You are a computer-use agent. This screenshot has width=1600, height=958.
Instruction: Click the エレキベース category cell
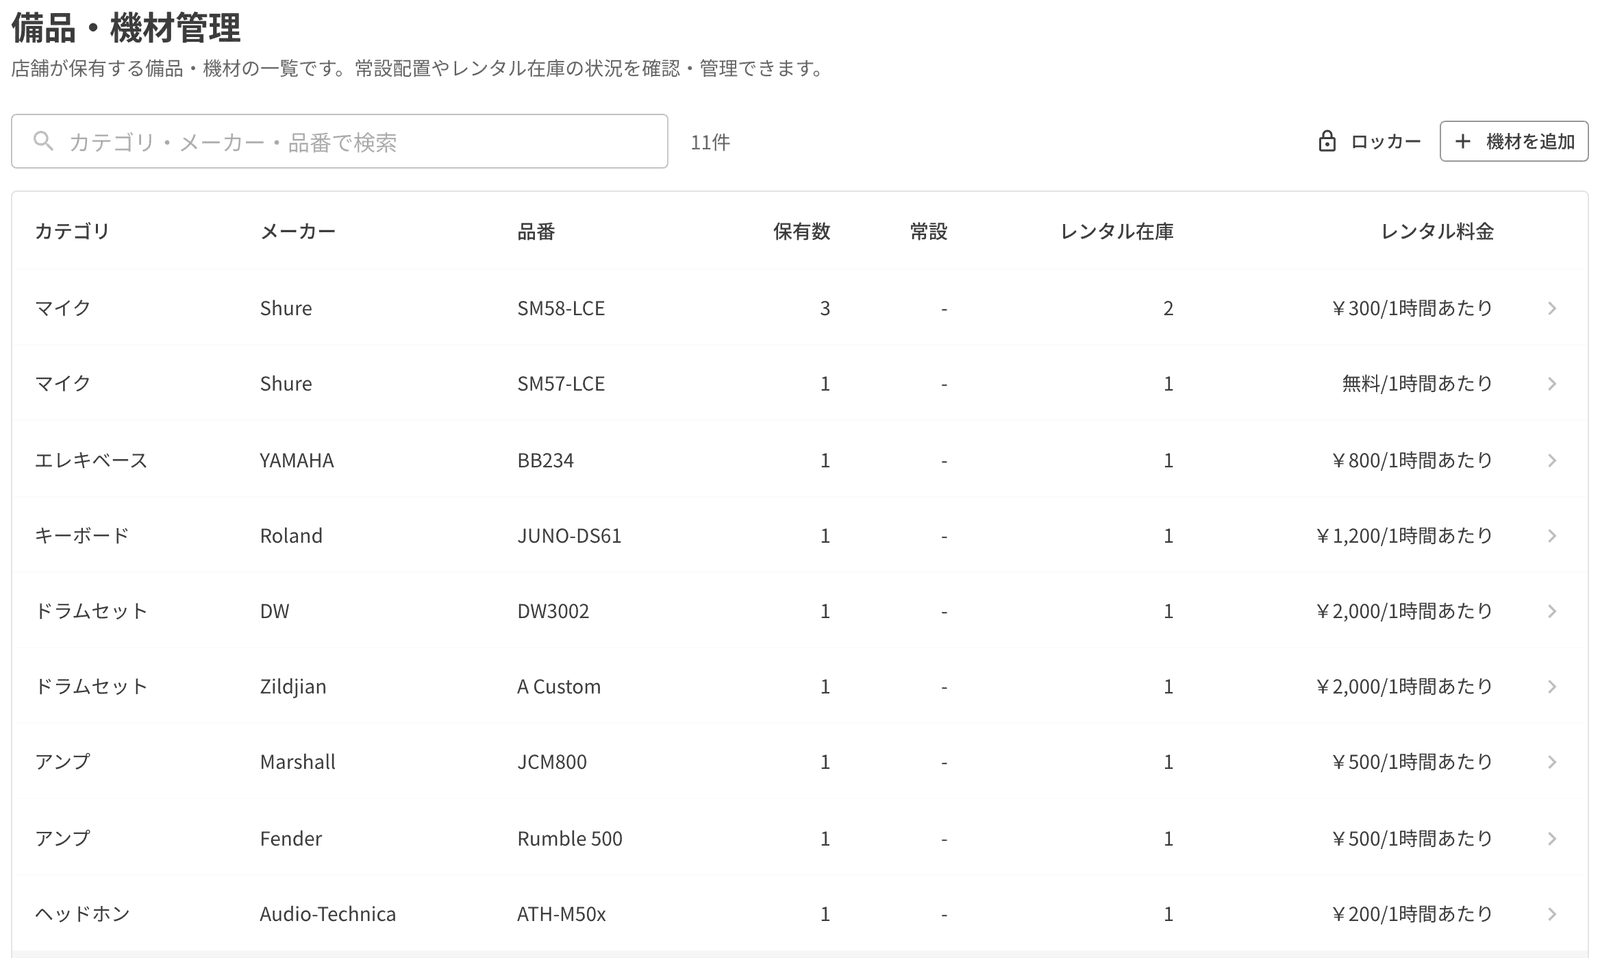[91, 460]
